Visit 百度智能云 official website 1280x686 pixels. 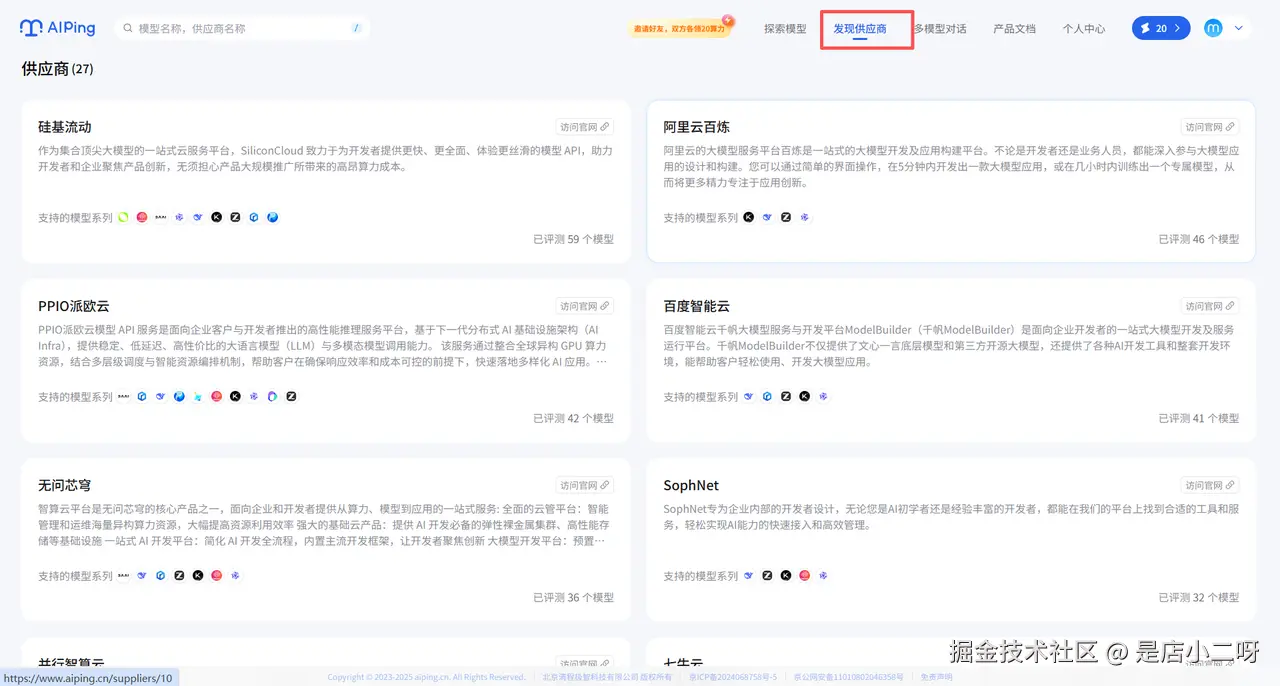click(1210, 306)
